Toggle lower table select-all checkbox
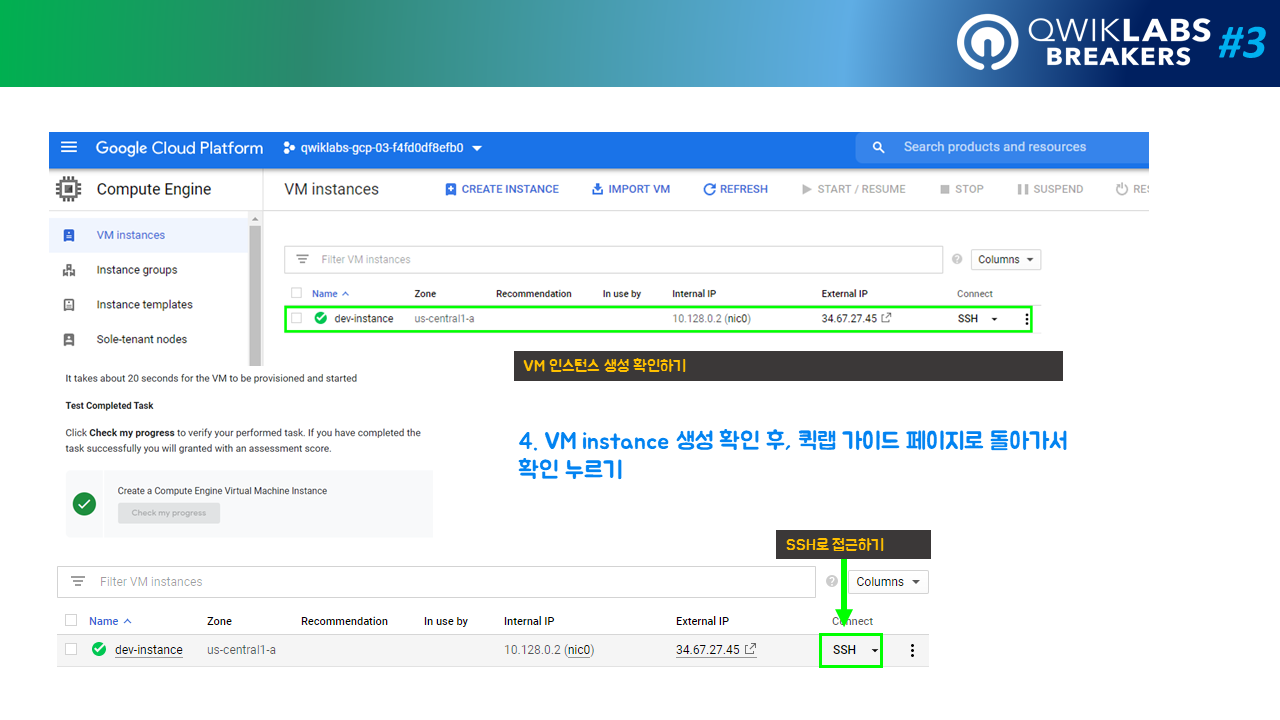 point(71,620)
